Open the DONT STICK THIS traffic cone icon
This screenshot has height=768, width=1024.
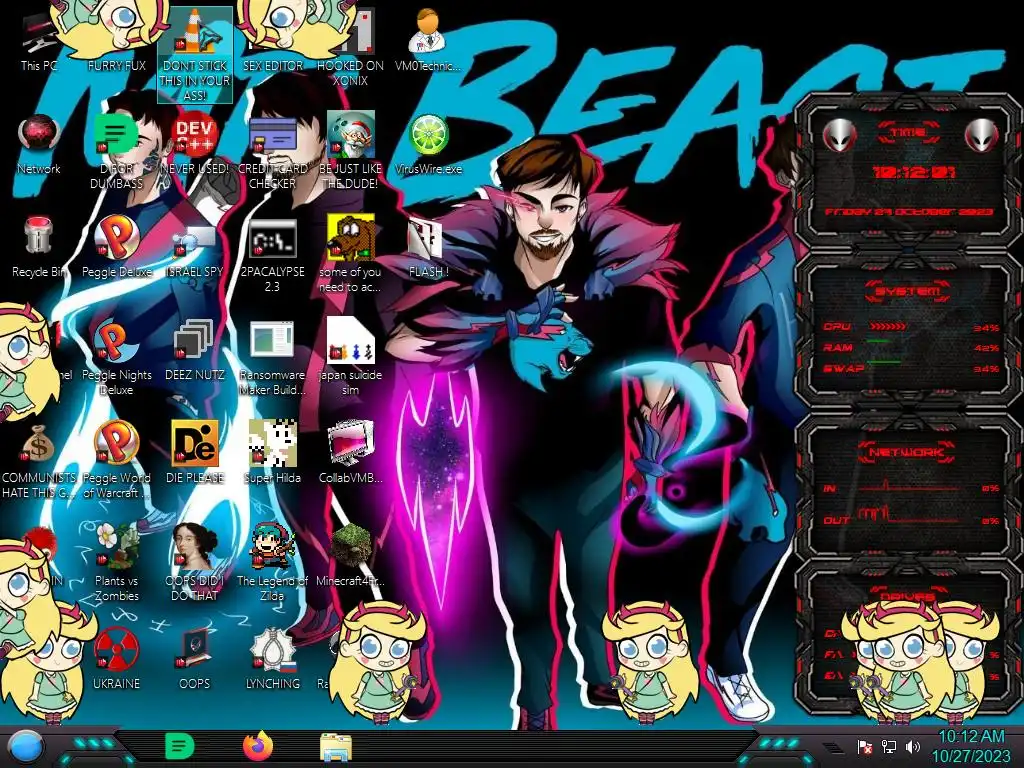[195, 55]
